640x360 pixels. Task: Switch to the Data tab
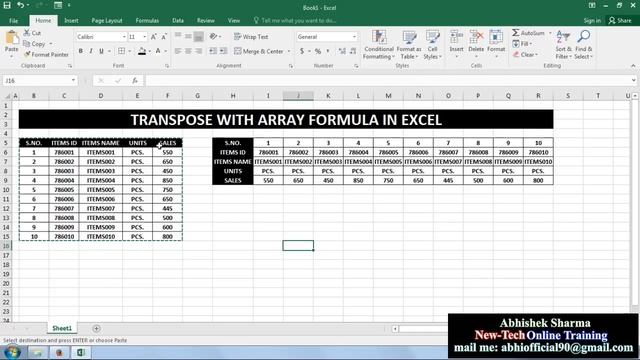[178, 20]
